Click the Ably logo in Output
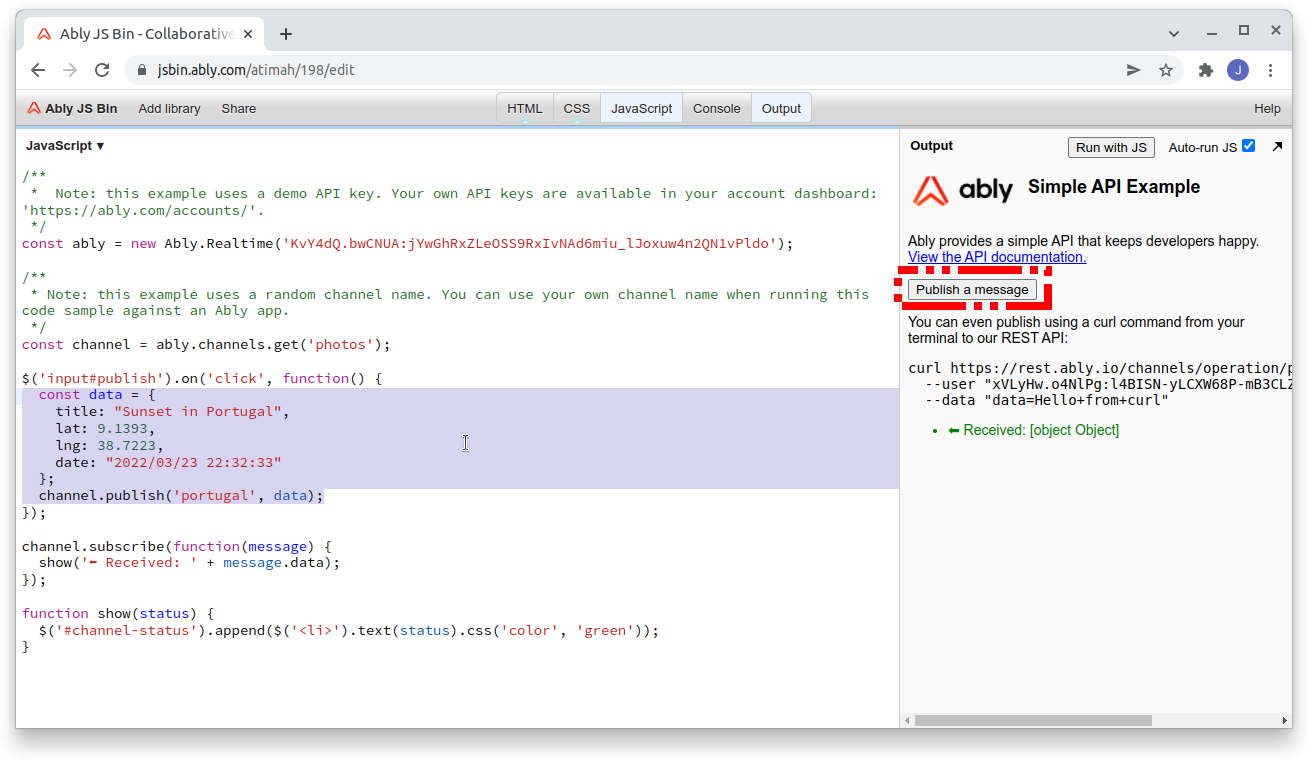 click(963, 190)
